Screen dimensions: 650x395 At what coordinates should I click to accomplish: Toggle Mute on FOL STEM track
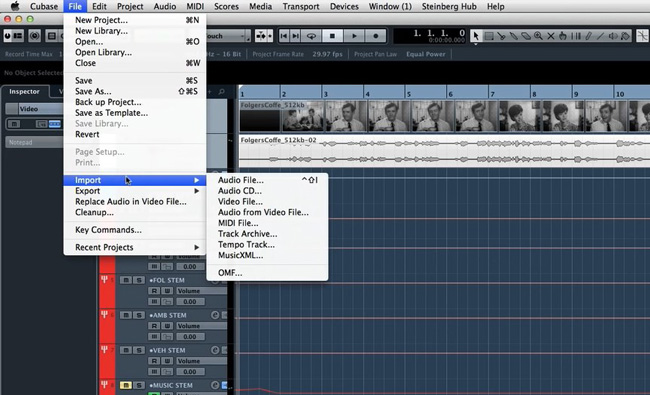pos(126,280)
